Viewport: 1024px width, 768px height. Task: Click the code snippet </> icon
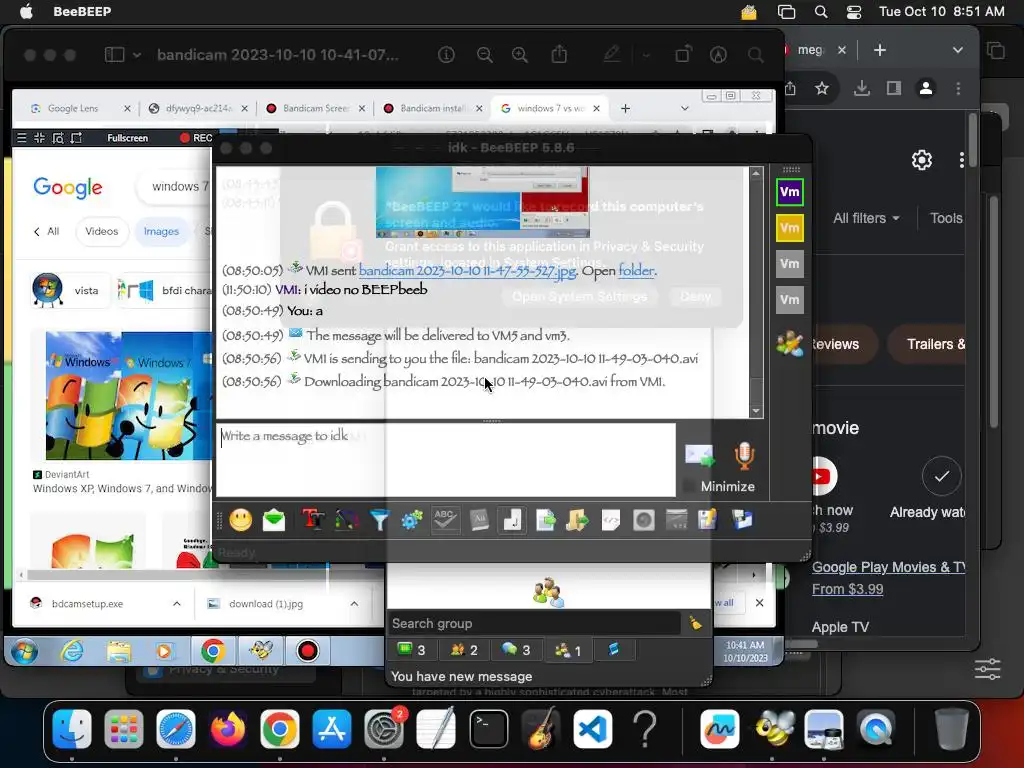[611, 520]
